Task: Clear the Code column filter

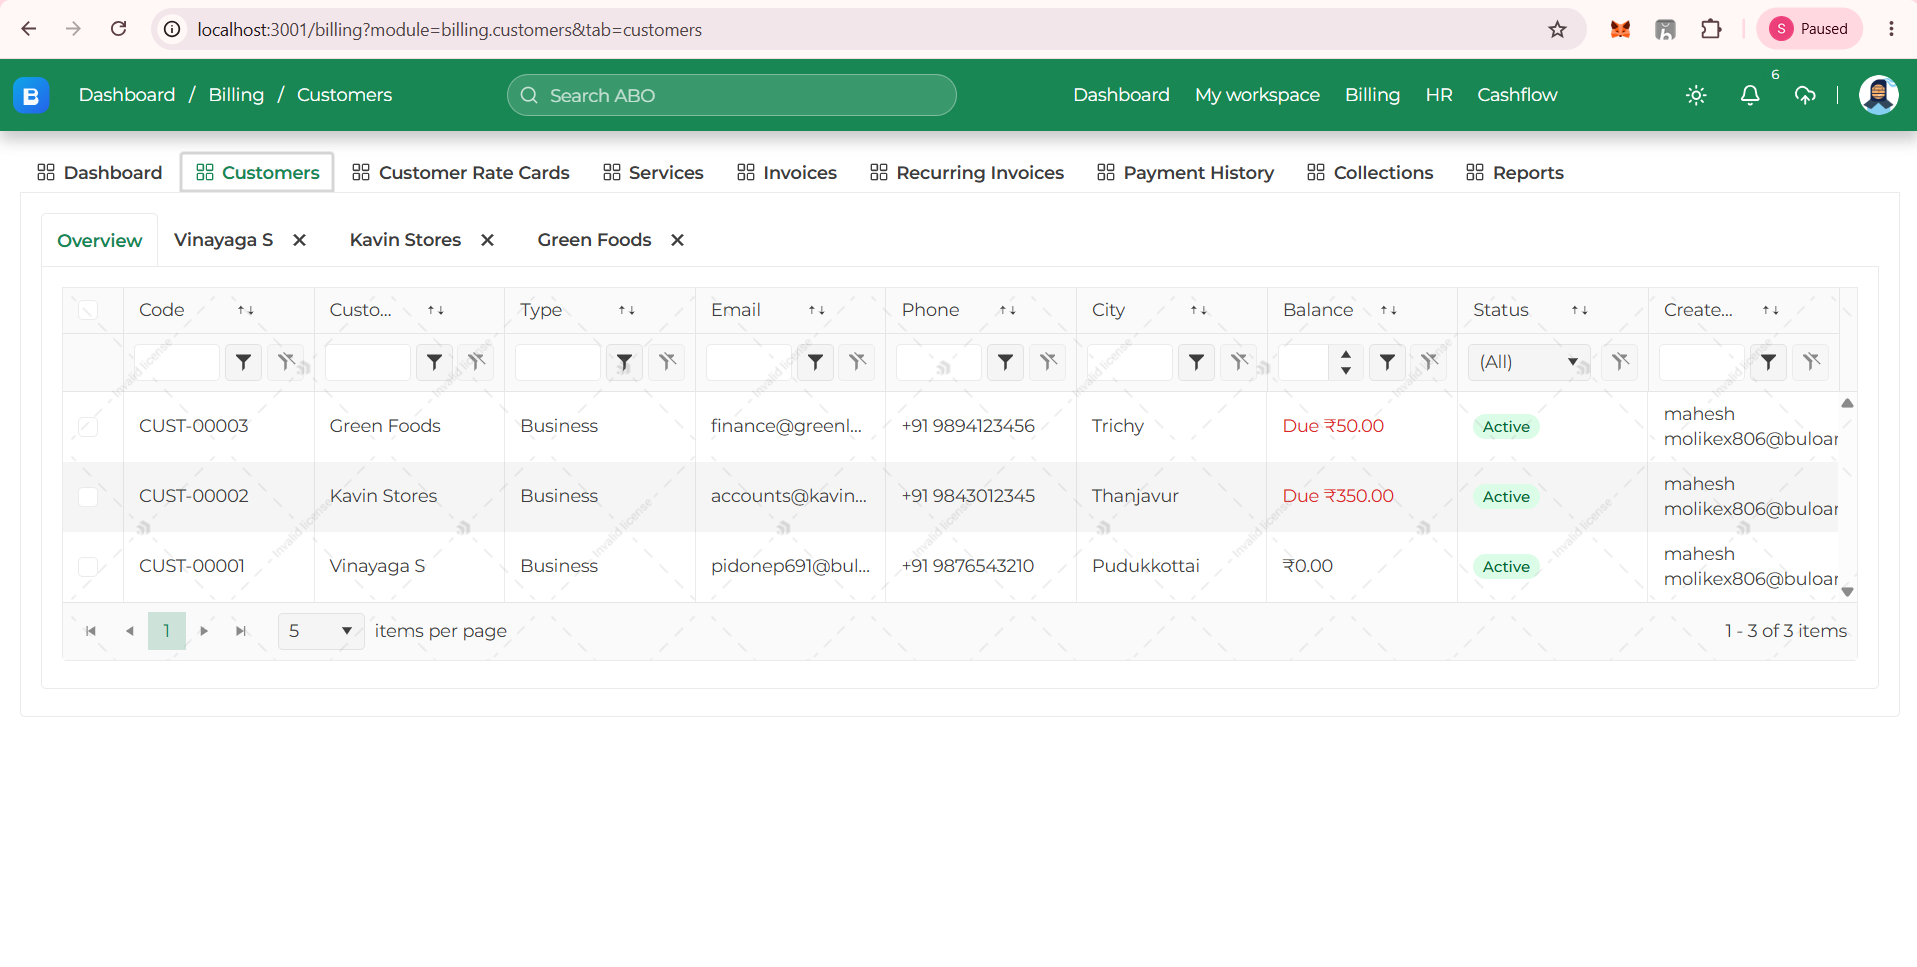Action: pos(286,362)
